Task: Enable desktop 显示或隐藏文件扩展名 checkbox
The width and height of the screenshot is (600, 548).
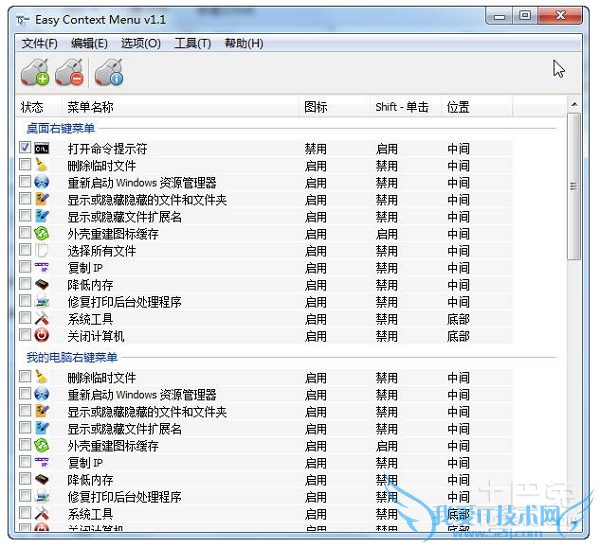Action: click(x=25, y=215)
